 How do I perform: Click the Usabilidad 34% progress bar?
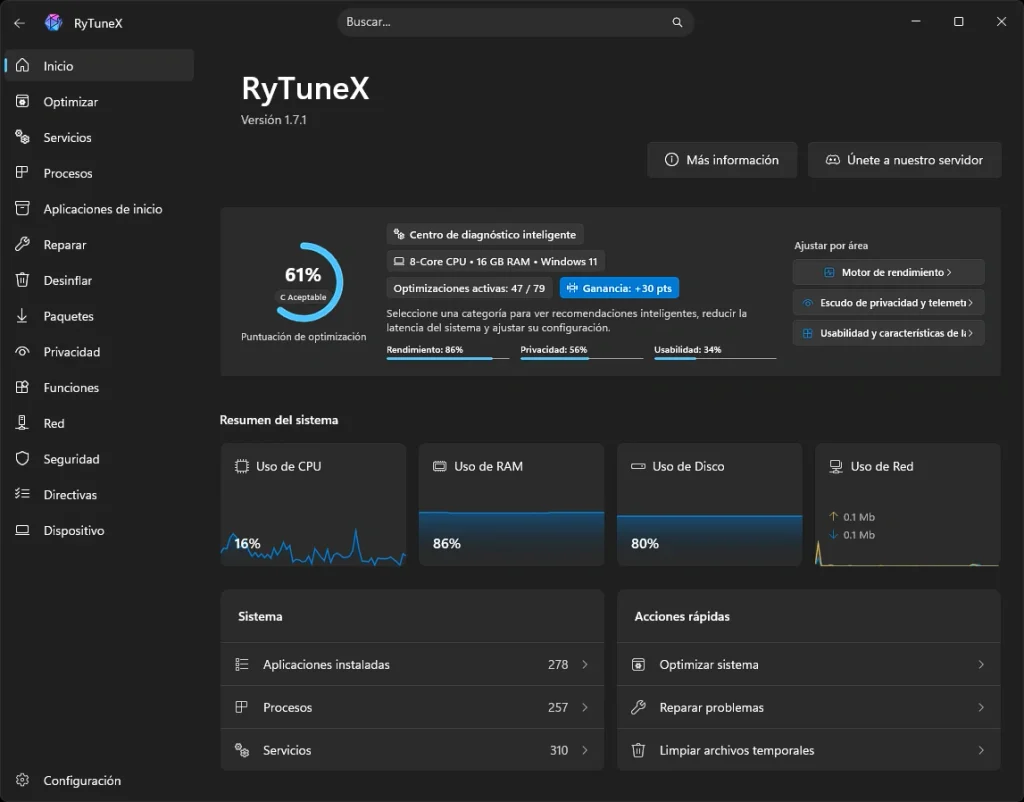pyautogui.click(x=715, y=358)
